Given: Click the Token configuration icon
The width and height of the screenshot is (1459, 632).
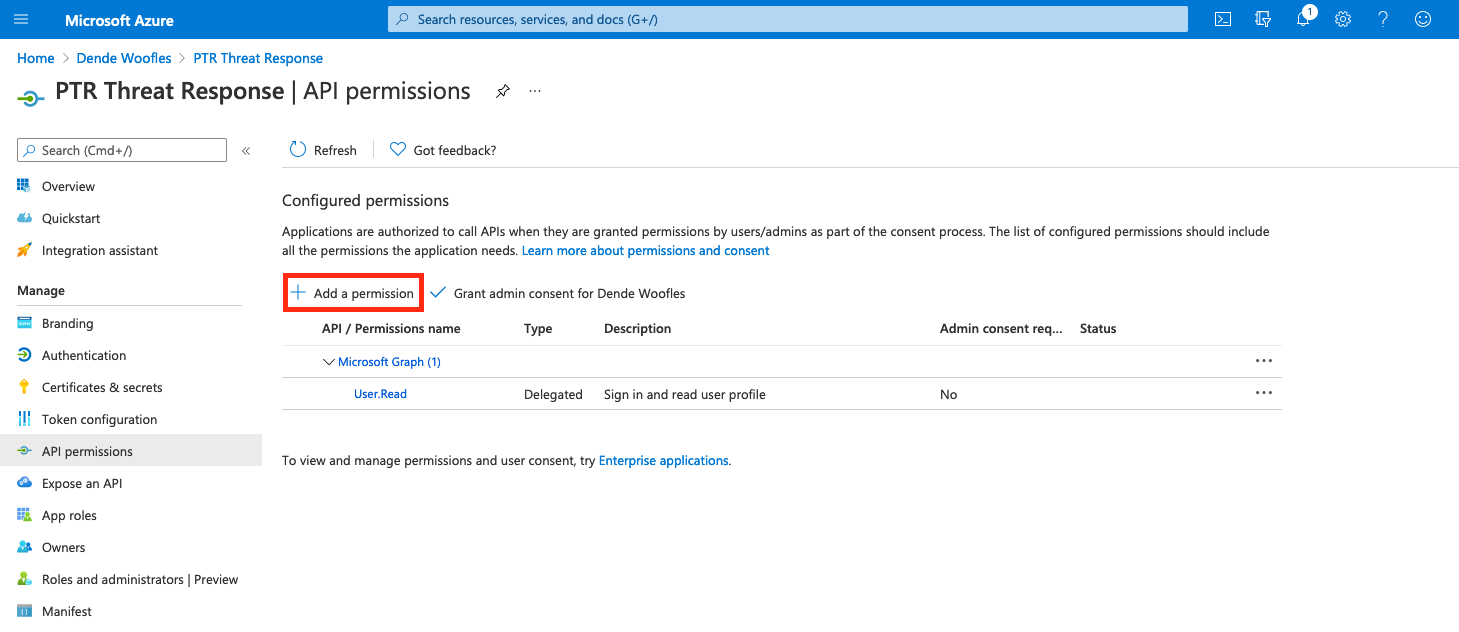Looking at the screenshot, I should (25, 419).
